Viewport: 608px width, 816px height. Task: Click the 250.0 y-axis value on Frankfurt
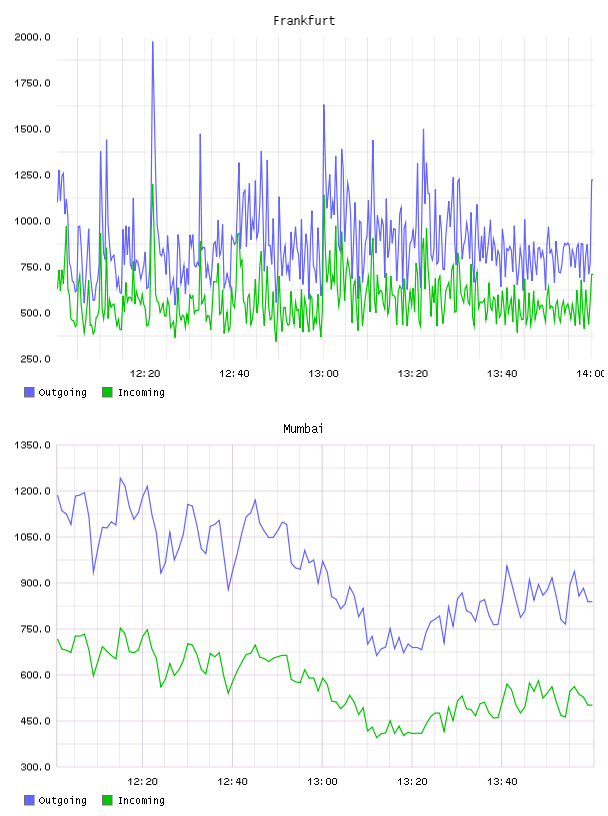pyautogui.click(x=35, y=359)
